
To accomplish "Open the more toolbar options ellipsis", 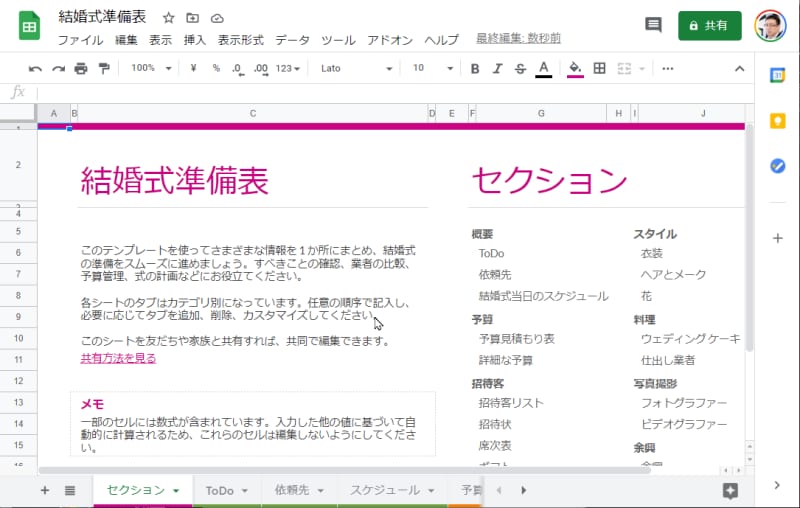I will [x=667, y=68].
